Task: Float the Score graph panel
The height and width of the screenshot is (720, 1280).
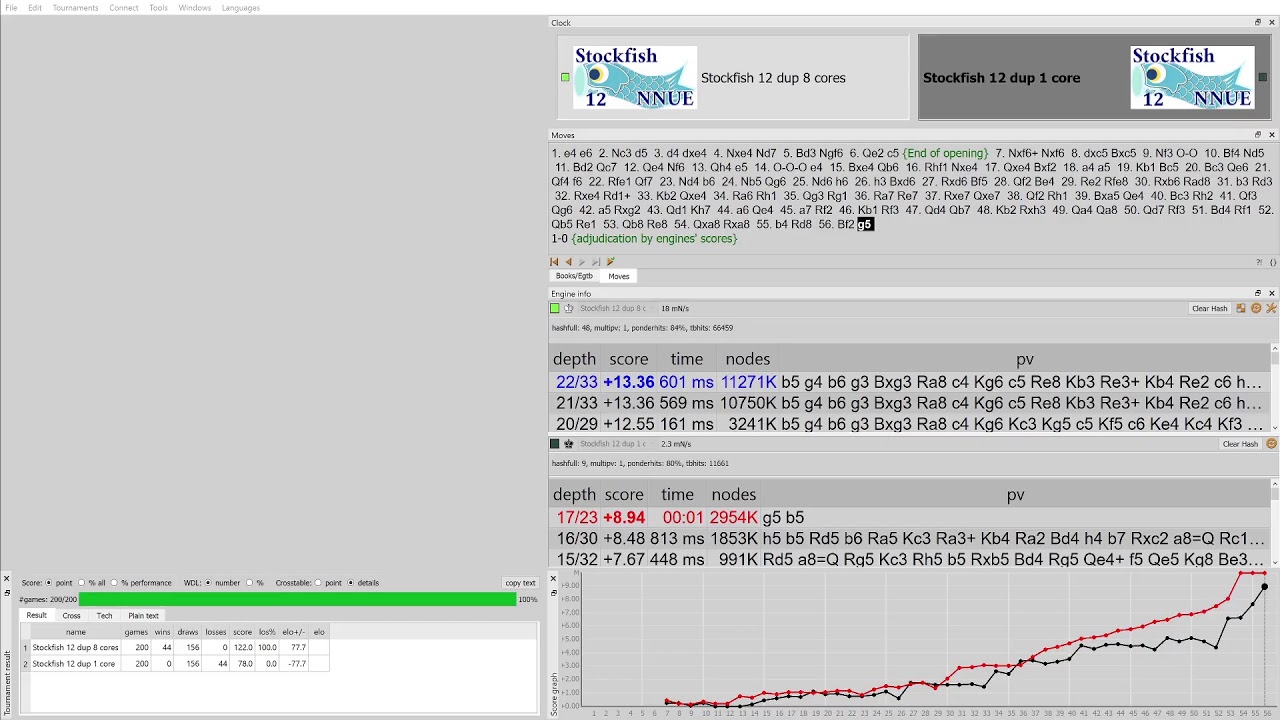Action: click(x=553, y=592)
